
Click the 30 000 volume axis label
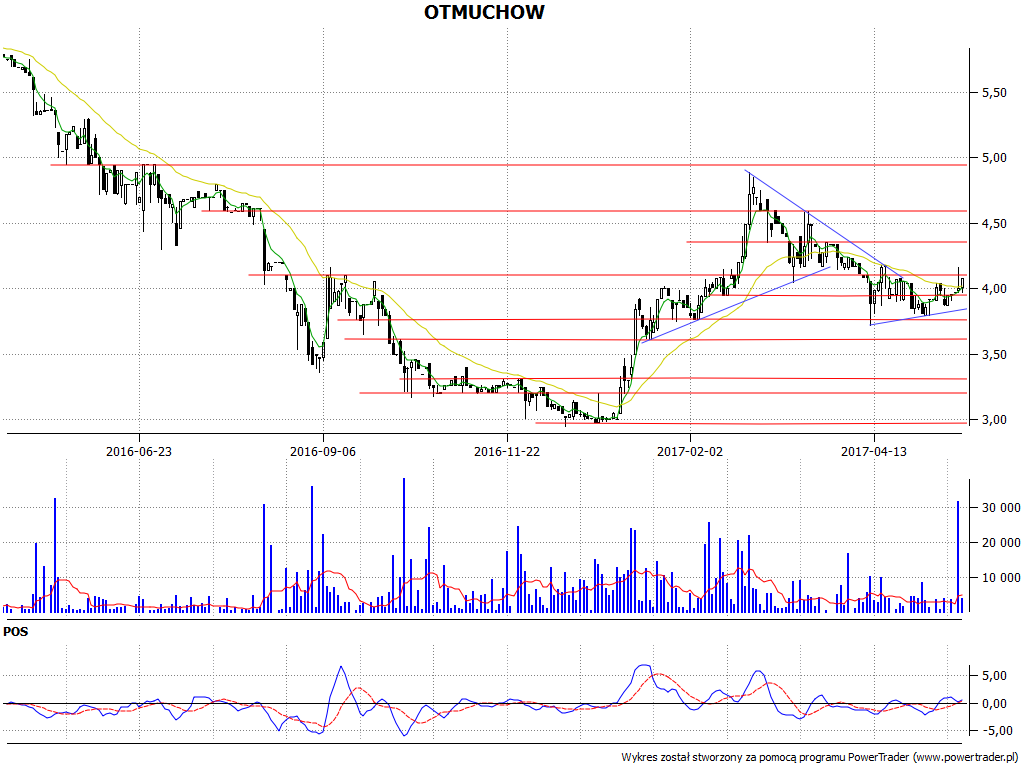[1000, 507]
